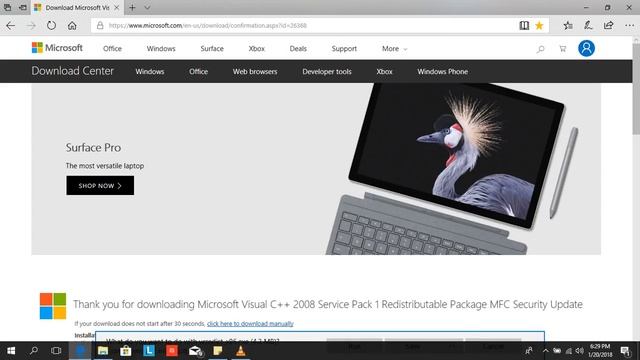Click the taskbar clock and date
Screen dimensions: 640x360
(600, 351)
